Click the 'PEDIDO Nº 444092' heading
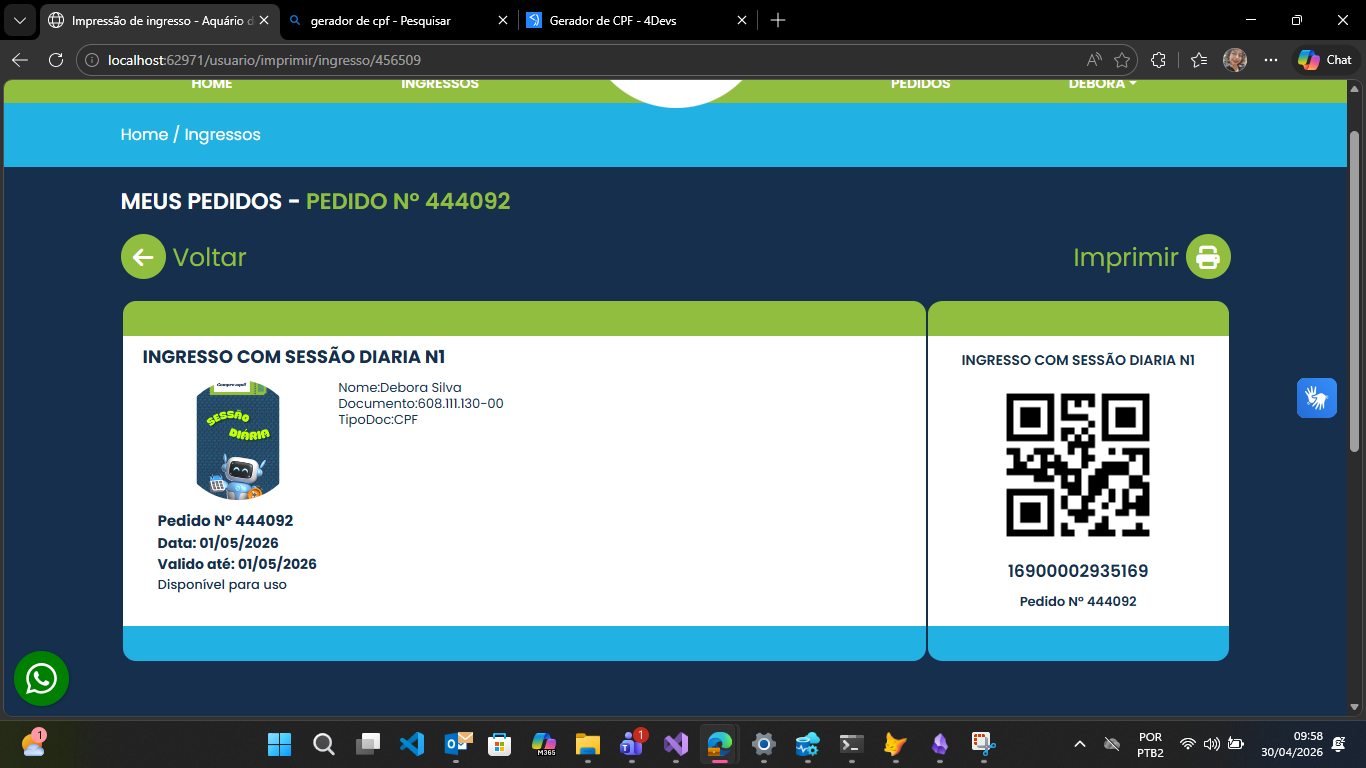The height and width of the screenshot is (768, 1366). [x=408, y=201]
